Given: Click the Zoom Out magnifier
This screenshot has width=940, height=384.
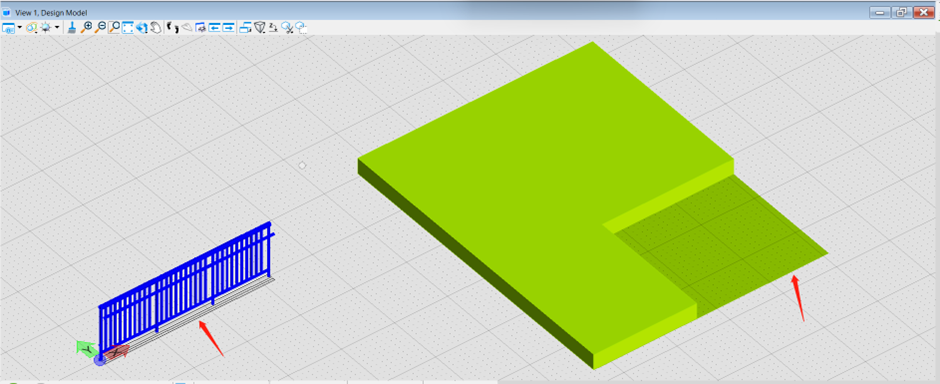Looking at the screenshot, I should point(100,28).
